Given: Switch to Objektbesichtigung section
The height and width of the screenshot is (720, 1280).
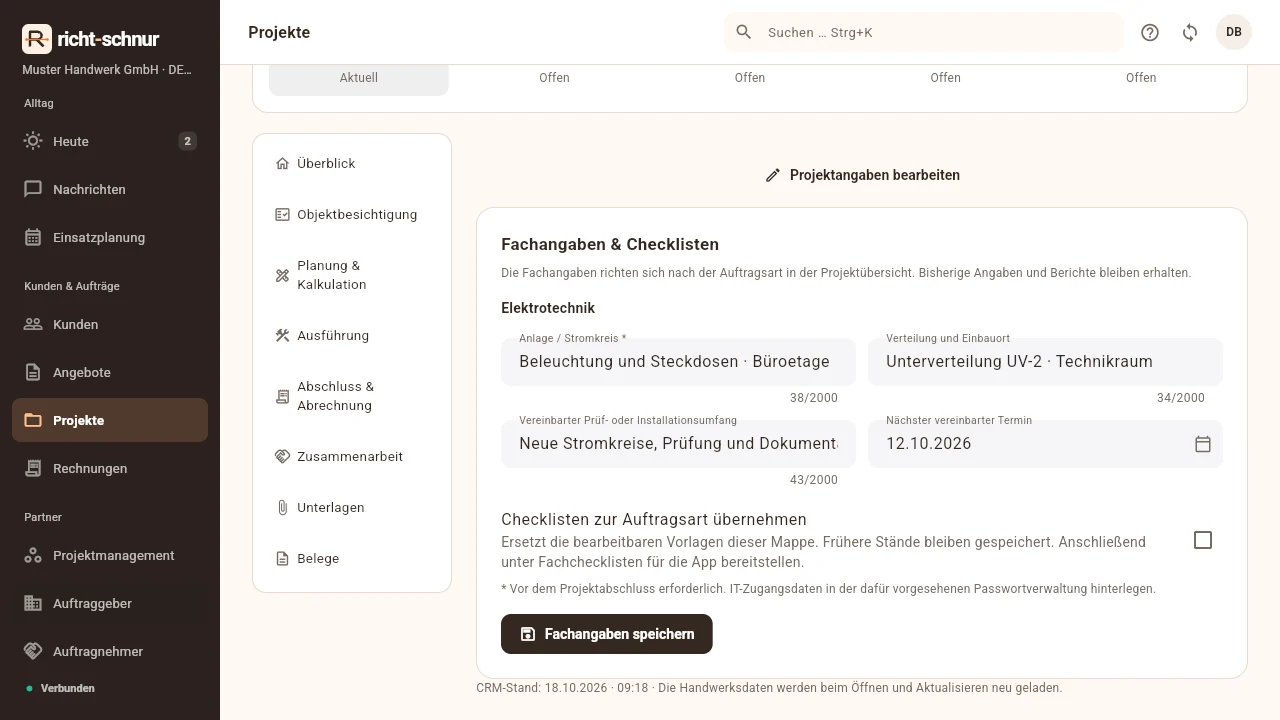Looking at the screenshot, I should tap(352, 214).
